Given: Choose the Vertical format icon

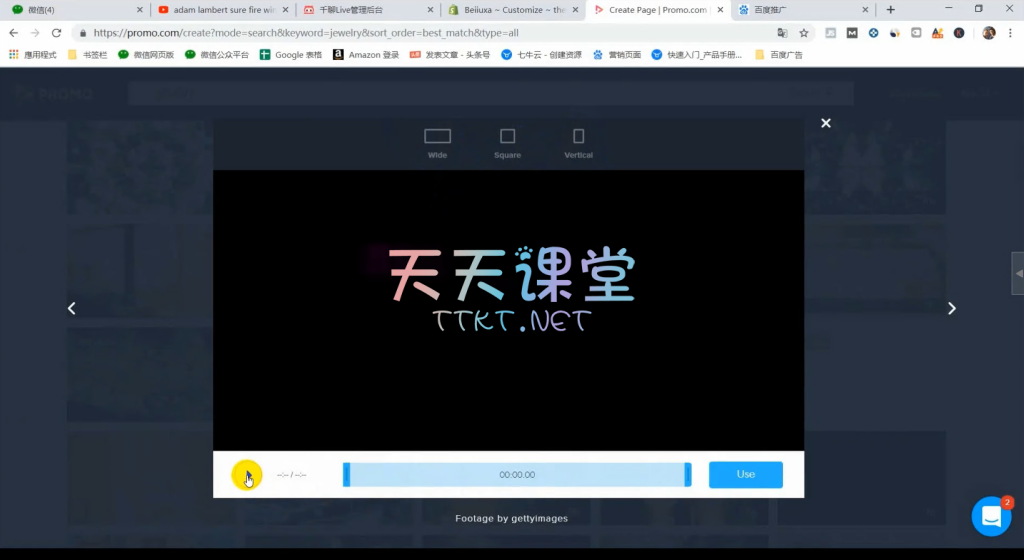Looking at the screenshot, I should pos(578,136).
